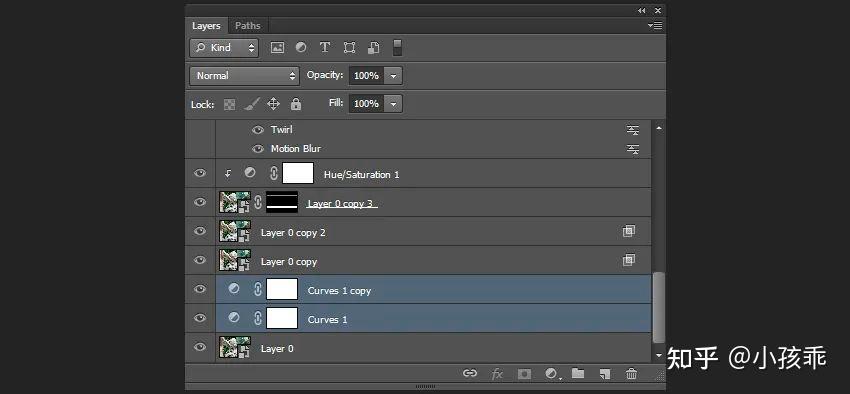Filter for shape layers icon
This screenshot has width=850, height=394.
point(350,48)
